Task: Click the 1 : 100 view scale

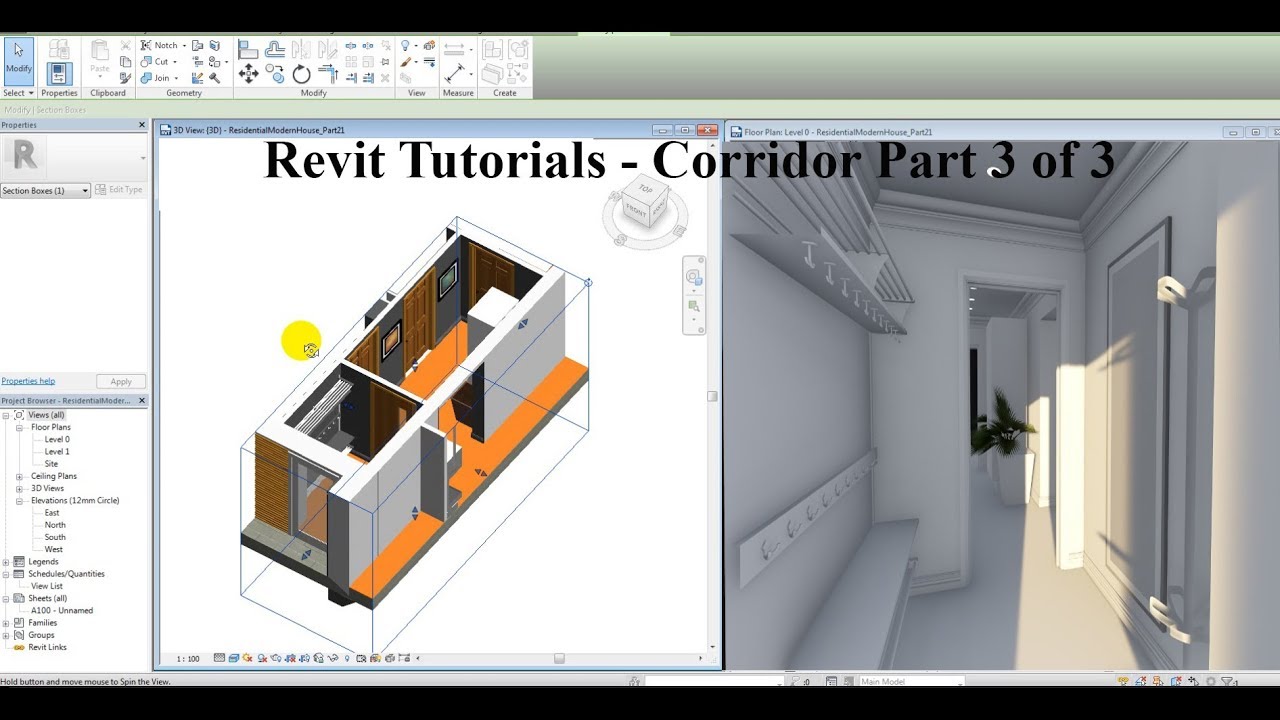Action: click(x=188, y=659)
